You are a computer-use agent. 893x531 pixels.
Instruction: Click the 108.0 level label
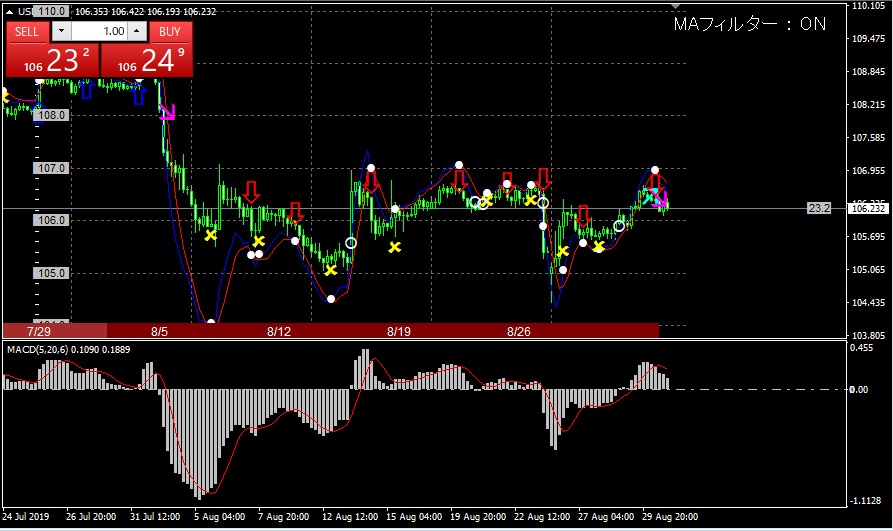point(51,115)
